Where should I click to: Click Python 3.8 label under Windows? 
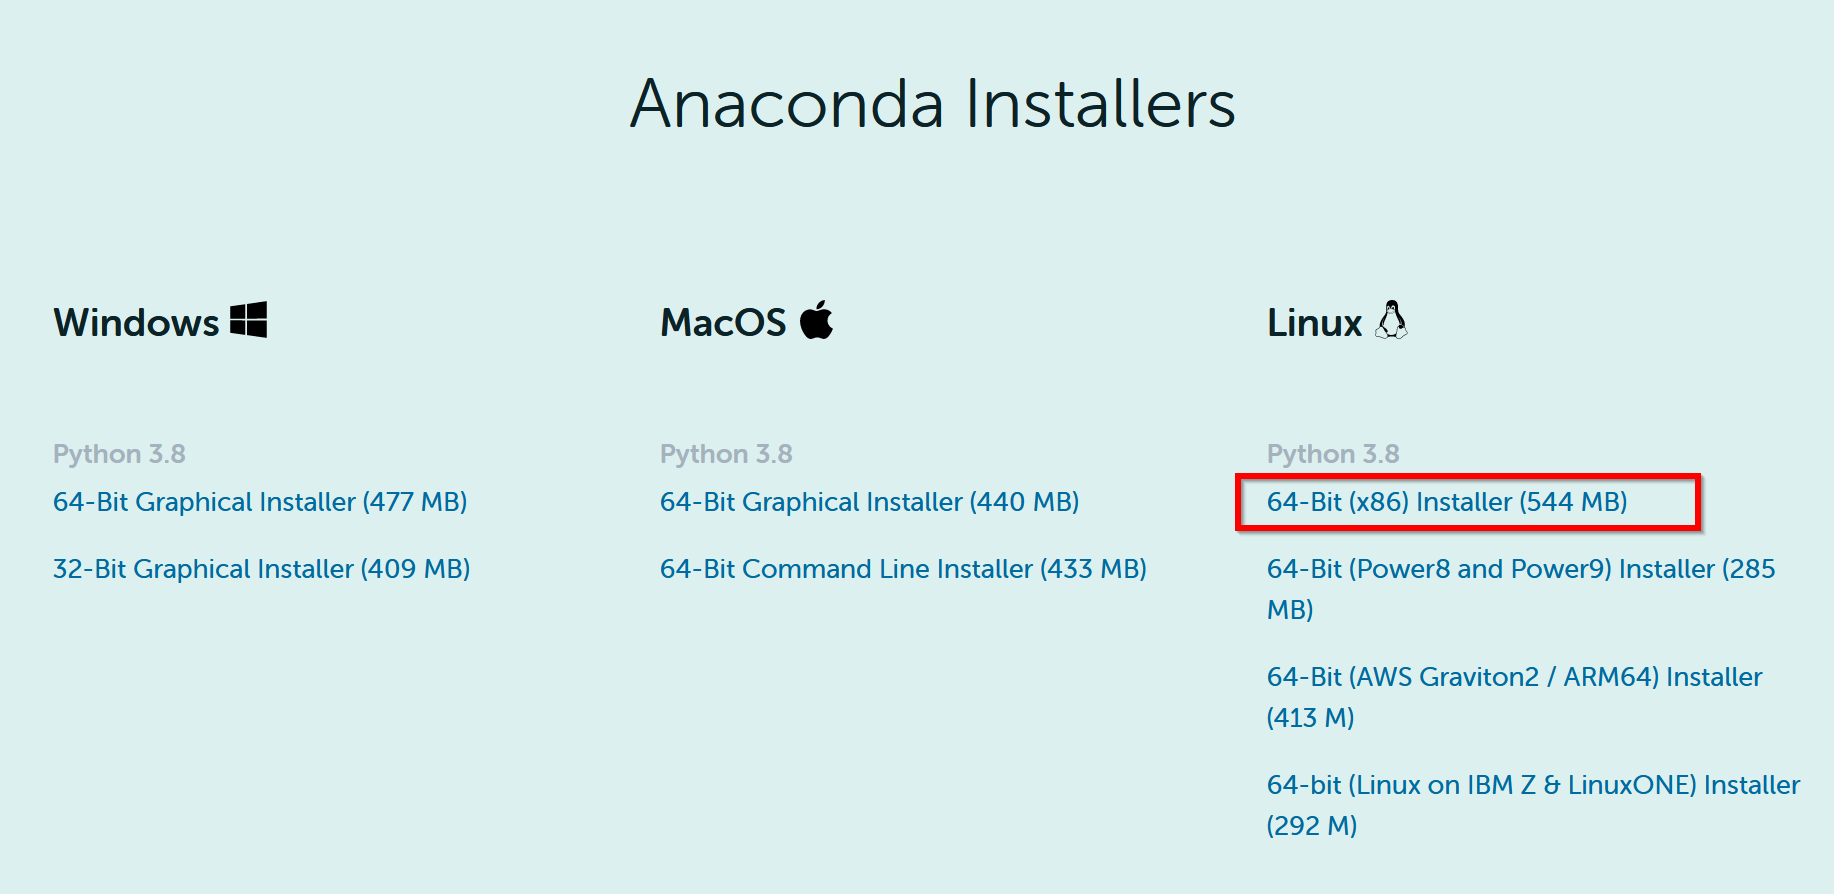[x=119, y=454]
